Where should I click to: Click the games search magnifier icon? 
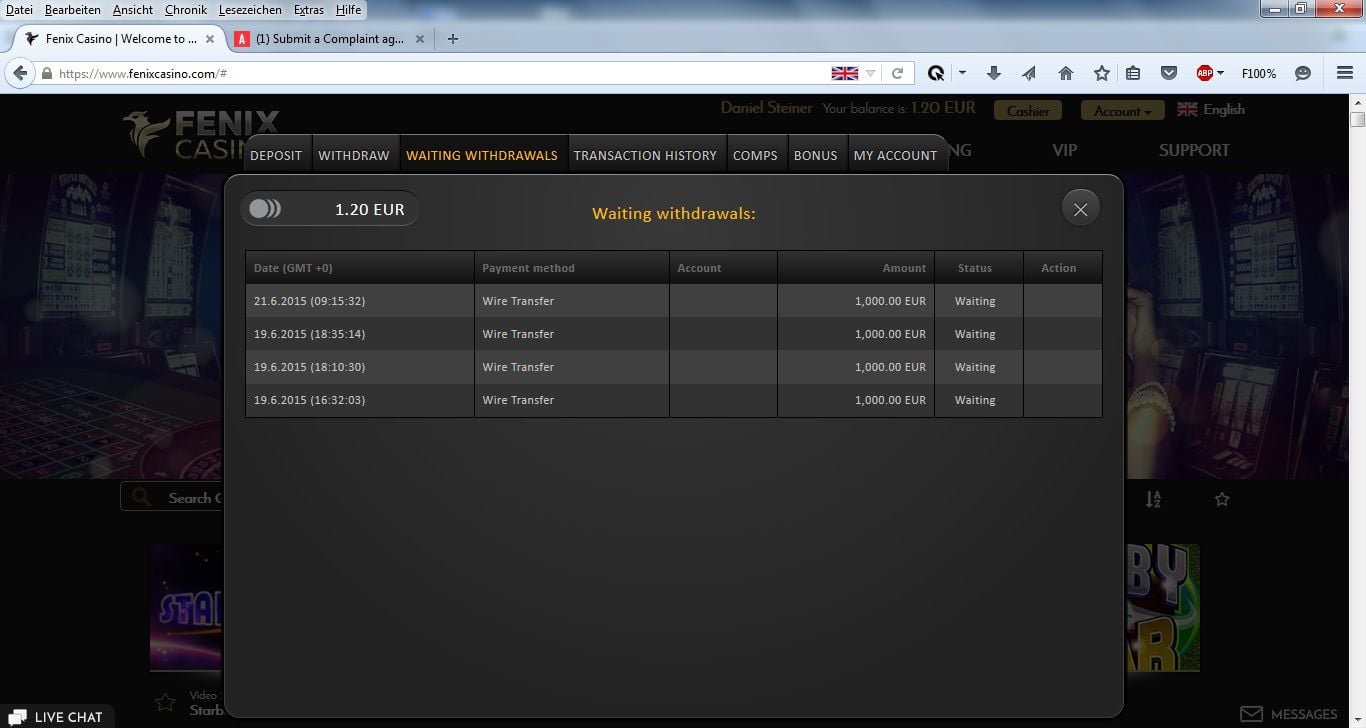(141, 497)
